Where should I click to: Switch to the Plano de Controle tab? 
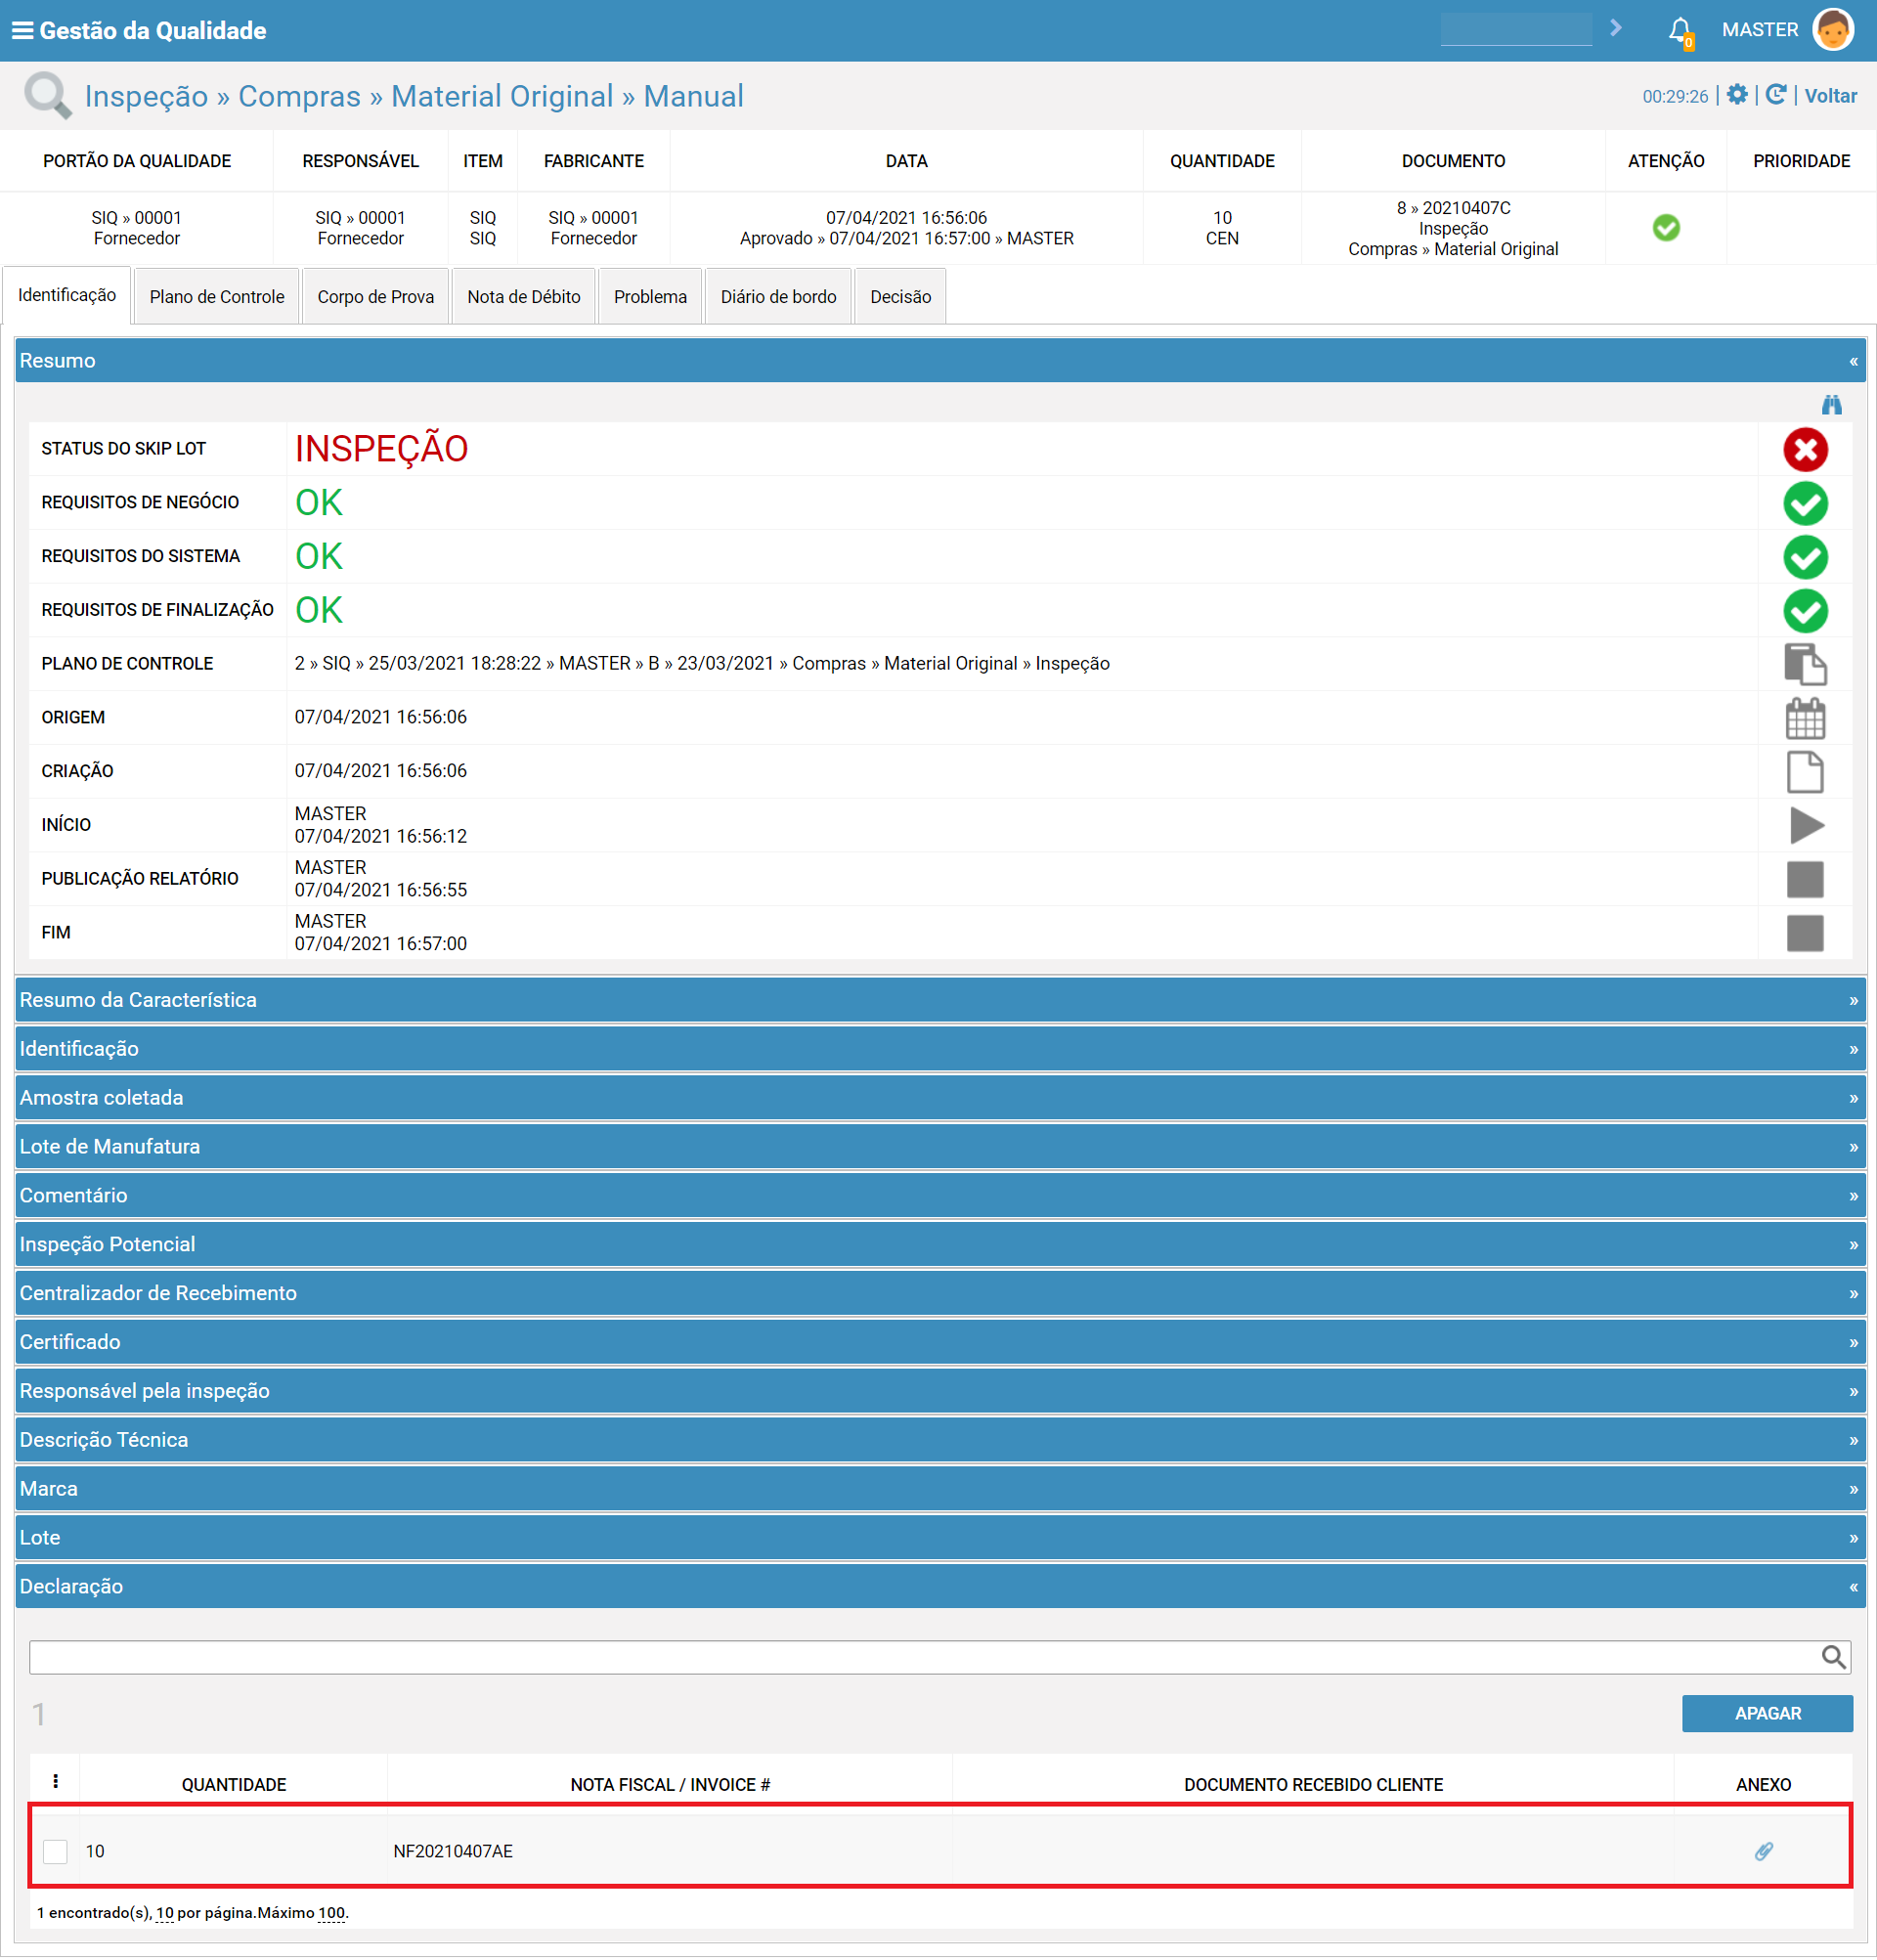click(x=217, y=297)
